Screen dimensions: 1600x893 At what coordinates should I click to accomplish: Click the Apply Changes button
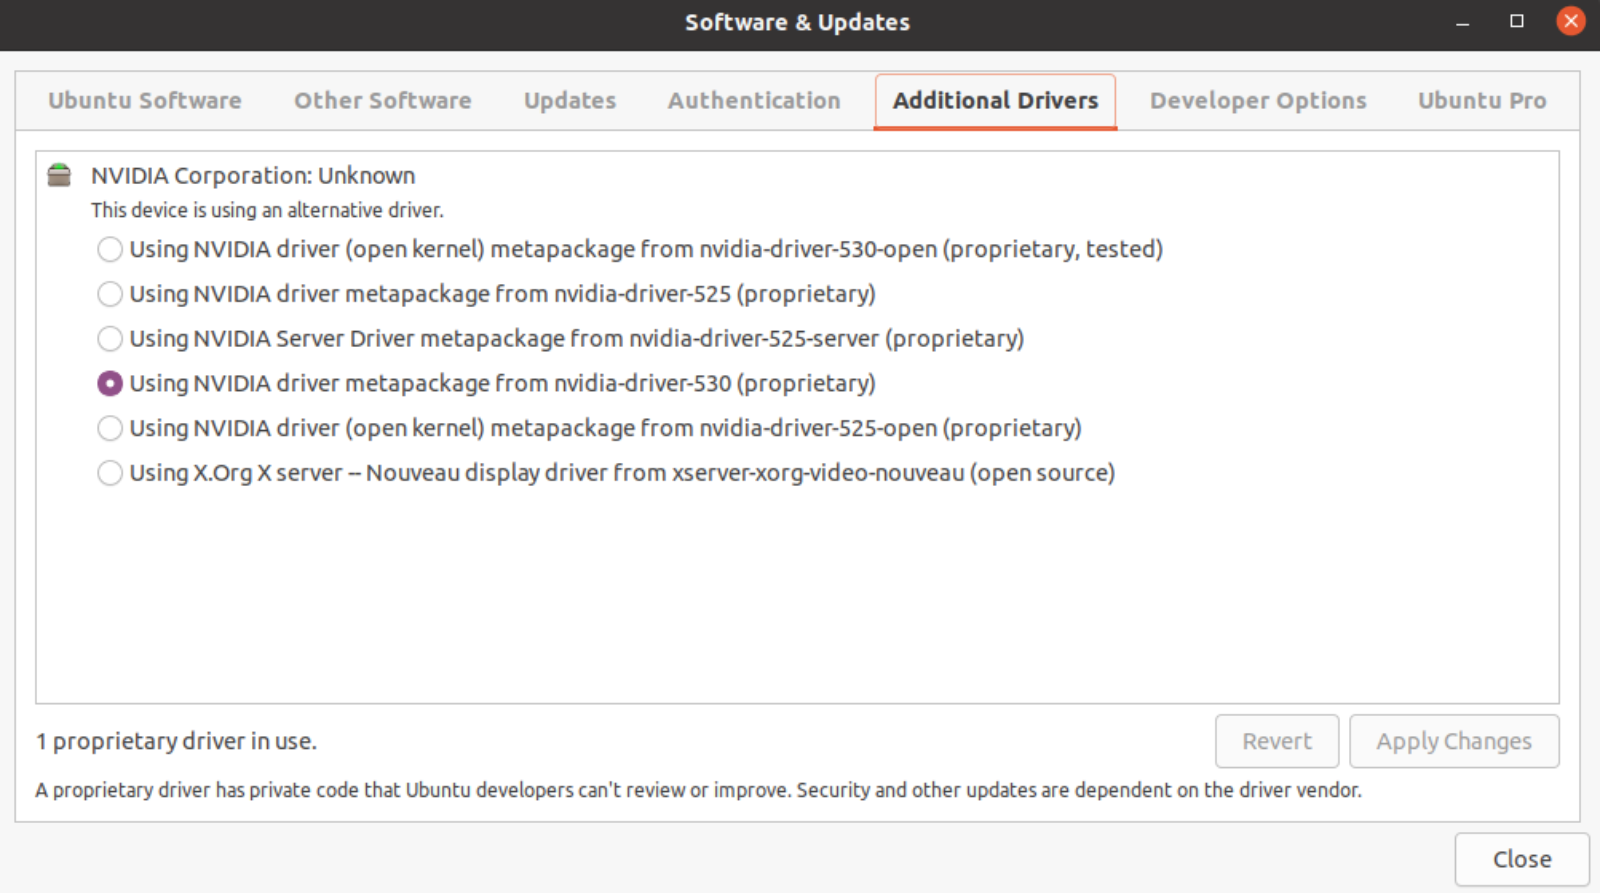tap(1454, 741)
